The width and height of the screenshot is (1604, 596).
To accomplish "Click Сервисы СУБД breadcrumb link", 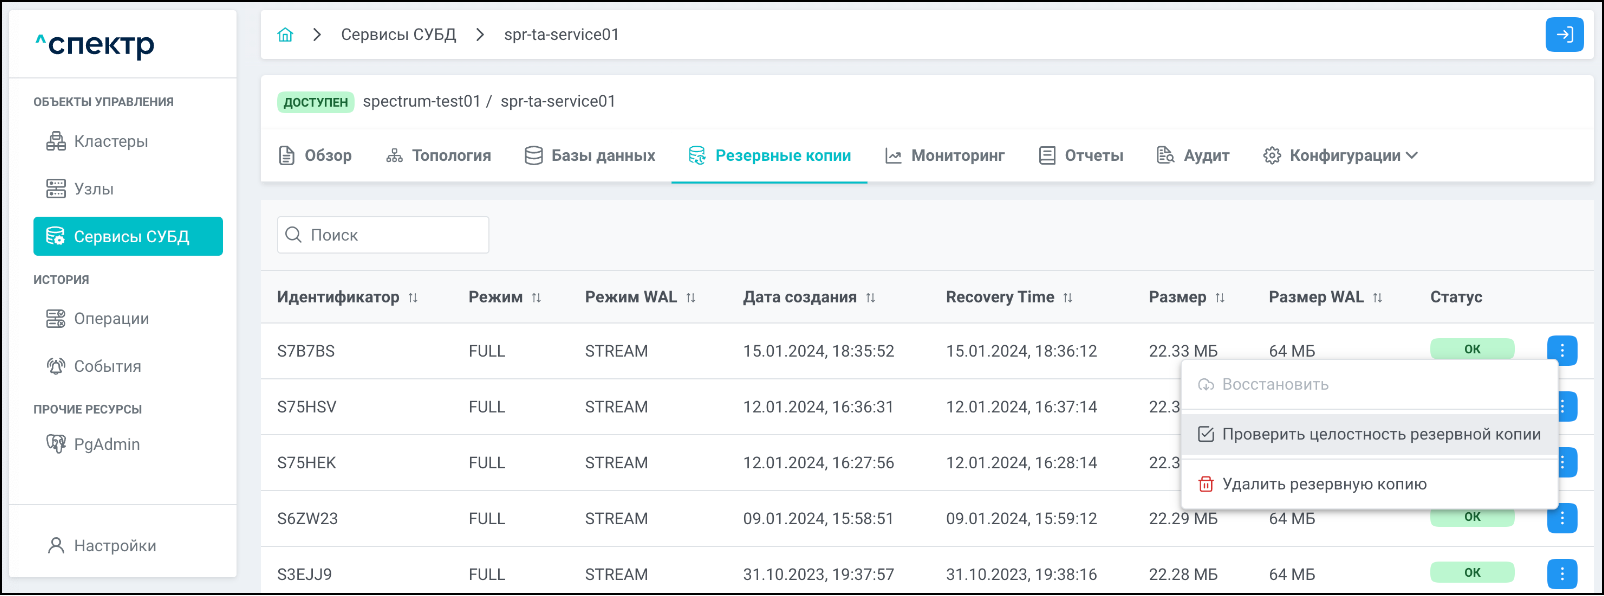I will (x=398, y=35).
